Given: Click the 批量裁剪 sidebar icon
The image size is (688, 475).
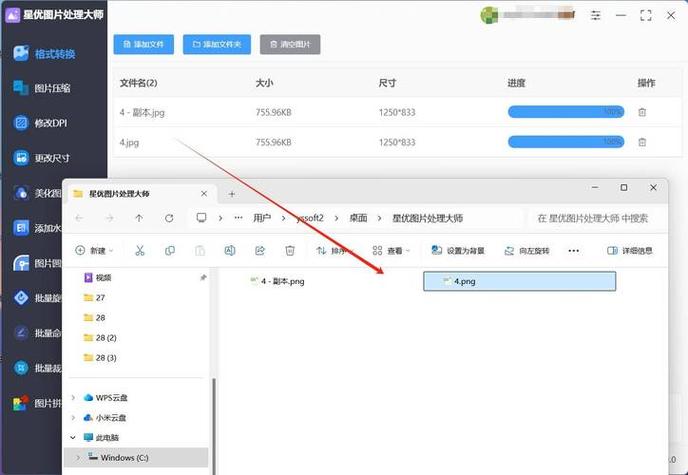Looking at the screenshot, I should coord(21,368).
